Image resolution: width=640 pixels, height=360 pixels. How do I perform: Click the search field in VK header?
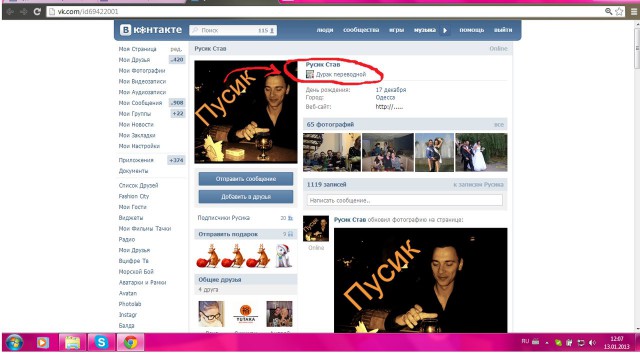pyautogui.click(x=233, y=30)
